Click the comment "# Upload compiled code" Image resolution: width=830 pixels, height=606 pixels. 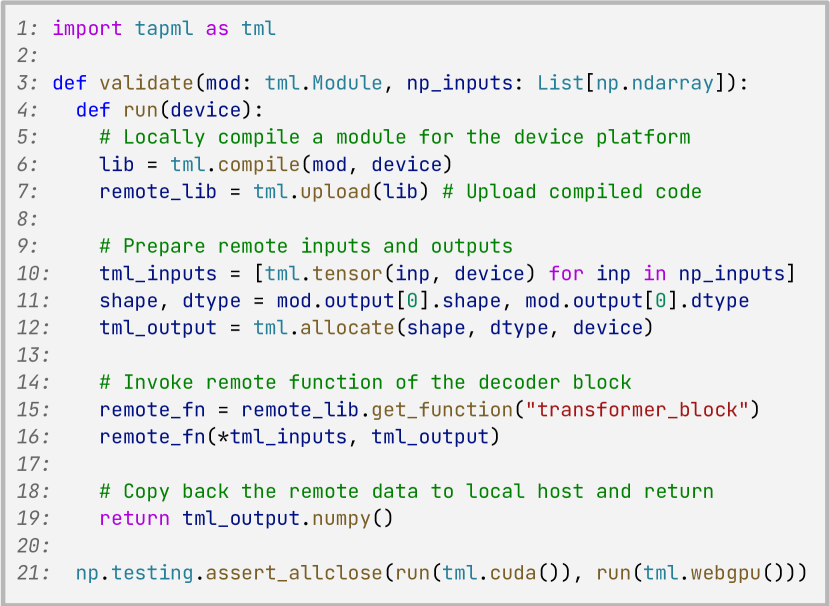tap(572, 192)
